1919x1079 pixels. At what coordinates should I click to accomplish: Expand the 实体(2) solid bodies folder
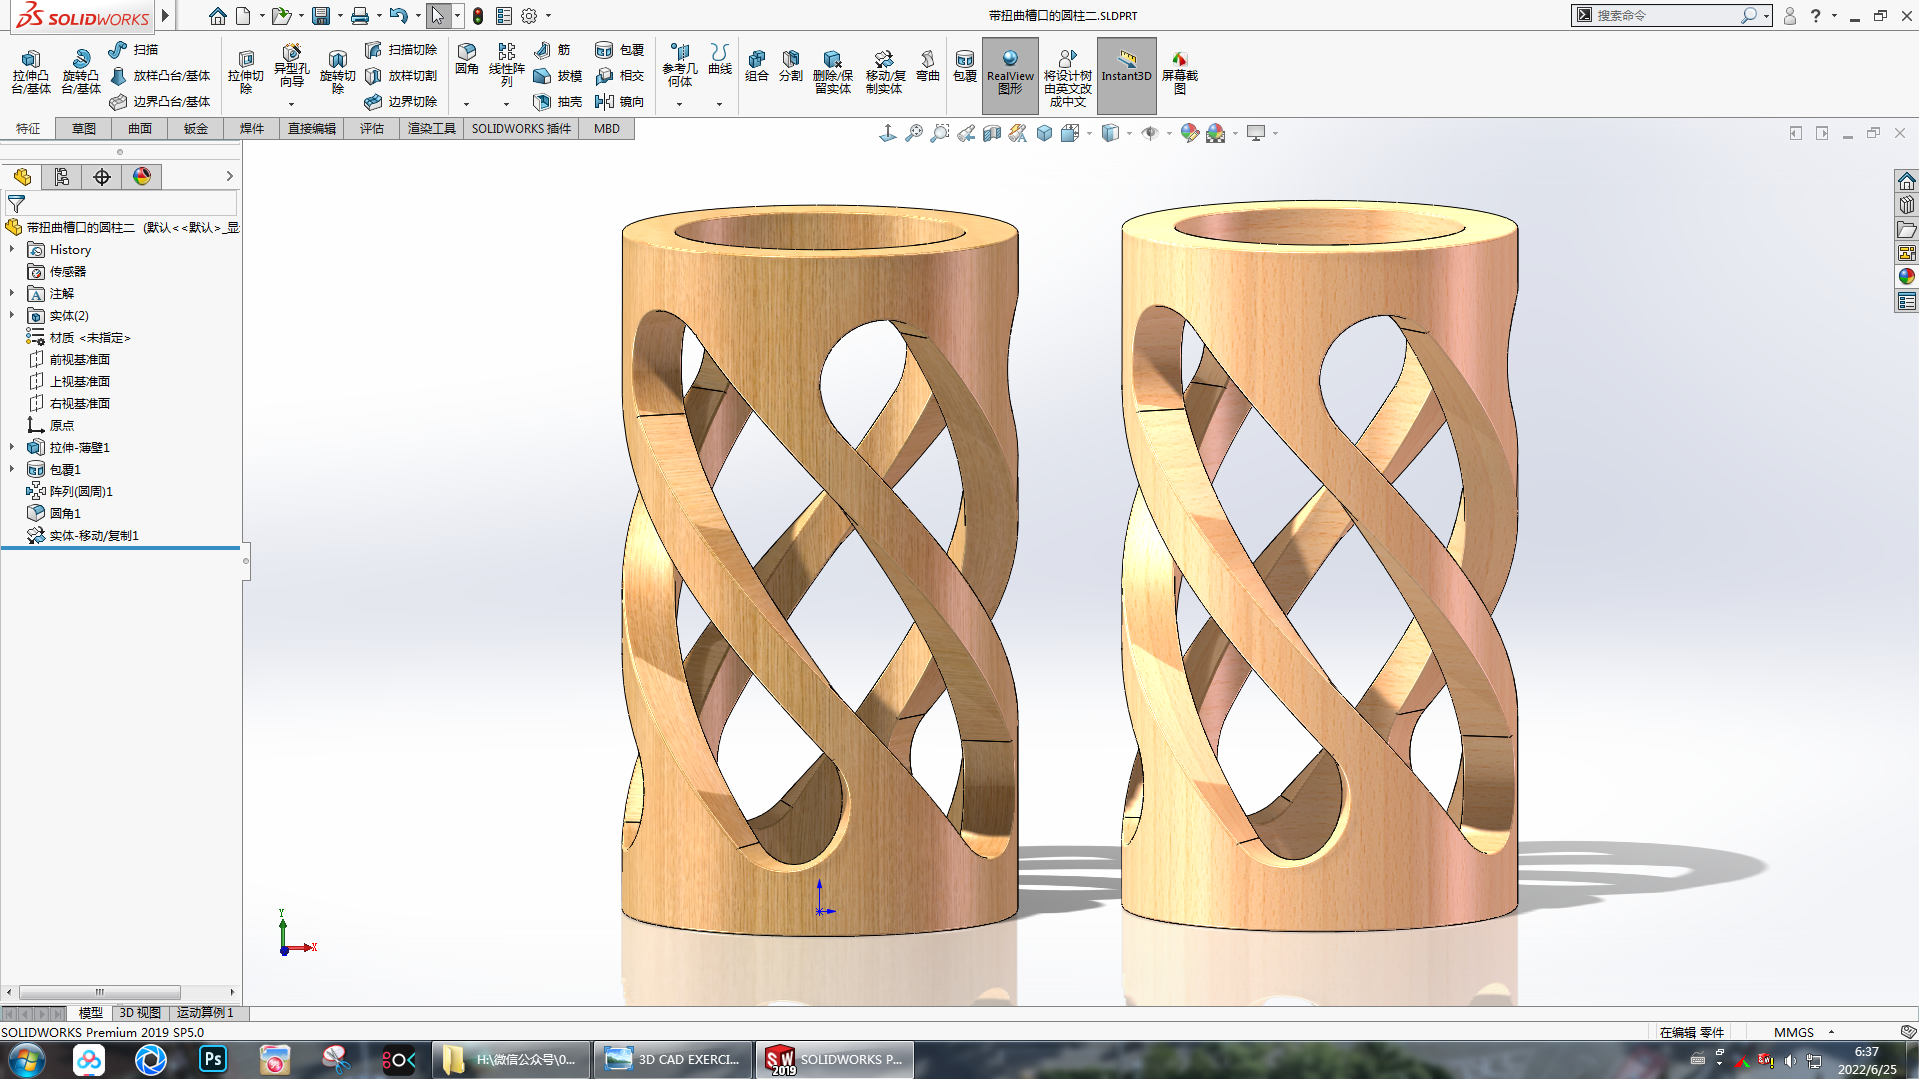[12, 316]
